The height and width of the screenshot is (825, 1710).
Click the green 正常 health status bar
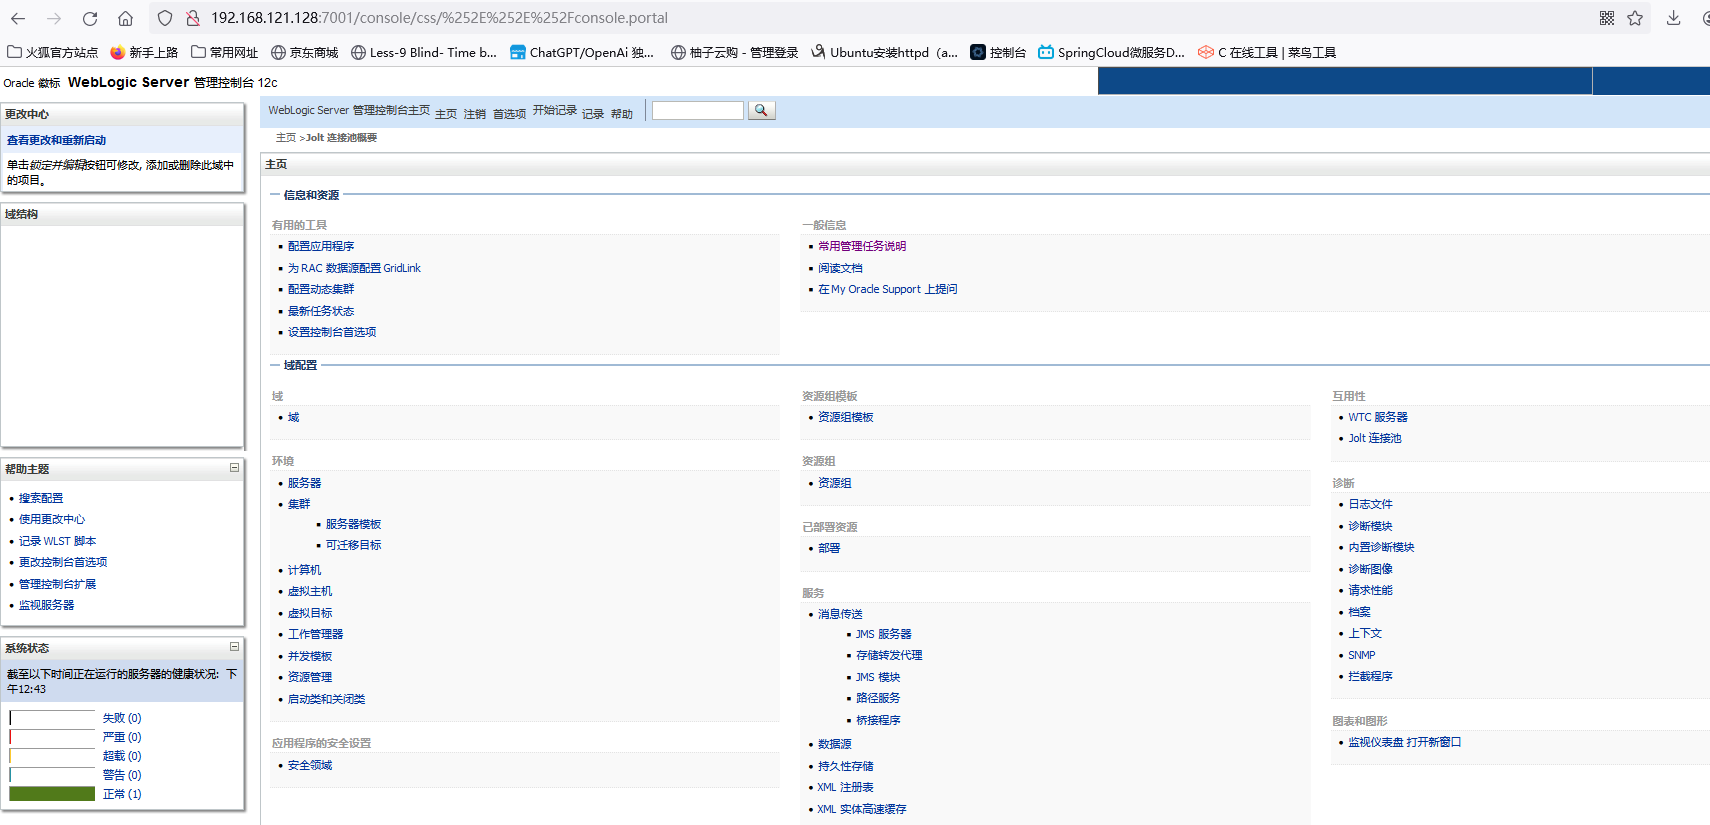click(52, 794)
